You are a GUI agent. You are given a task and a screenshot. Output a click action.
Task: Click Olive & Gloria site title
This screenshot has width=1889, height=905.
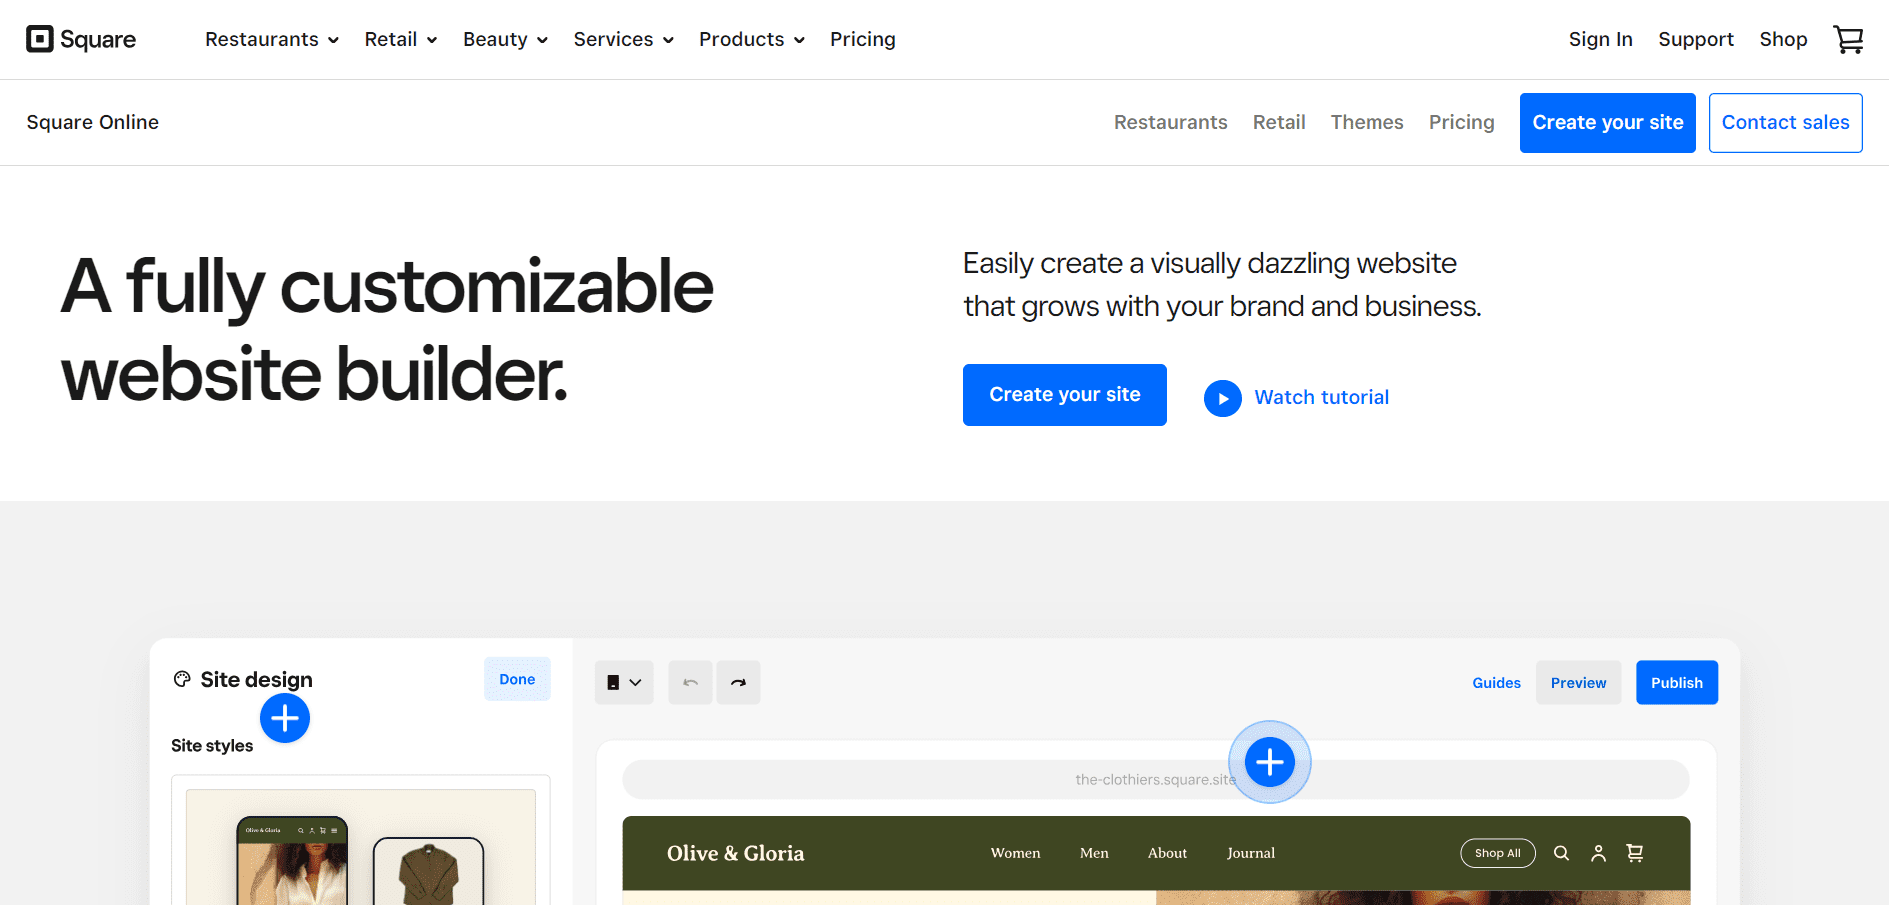(x=735, y=853)
